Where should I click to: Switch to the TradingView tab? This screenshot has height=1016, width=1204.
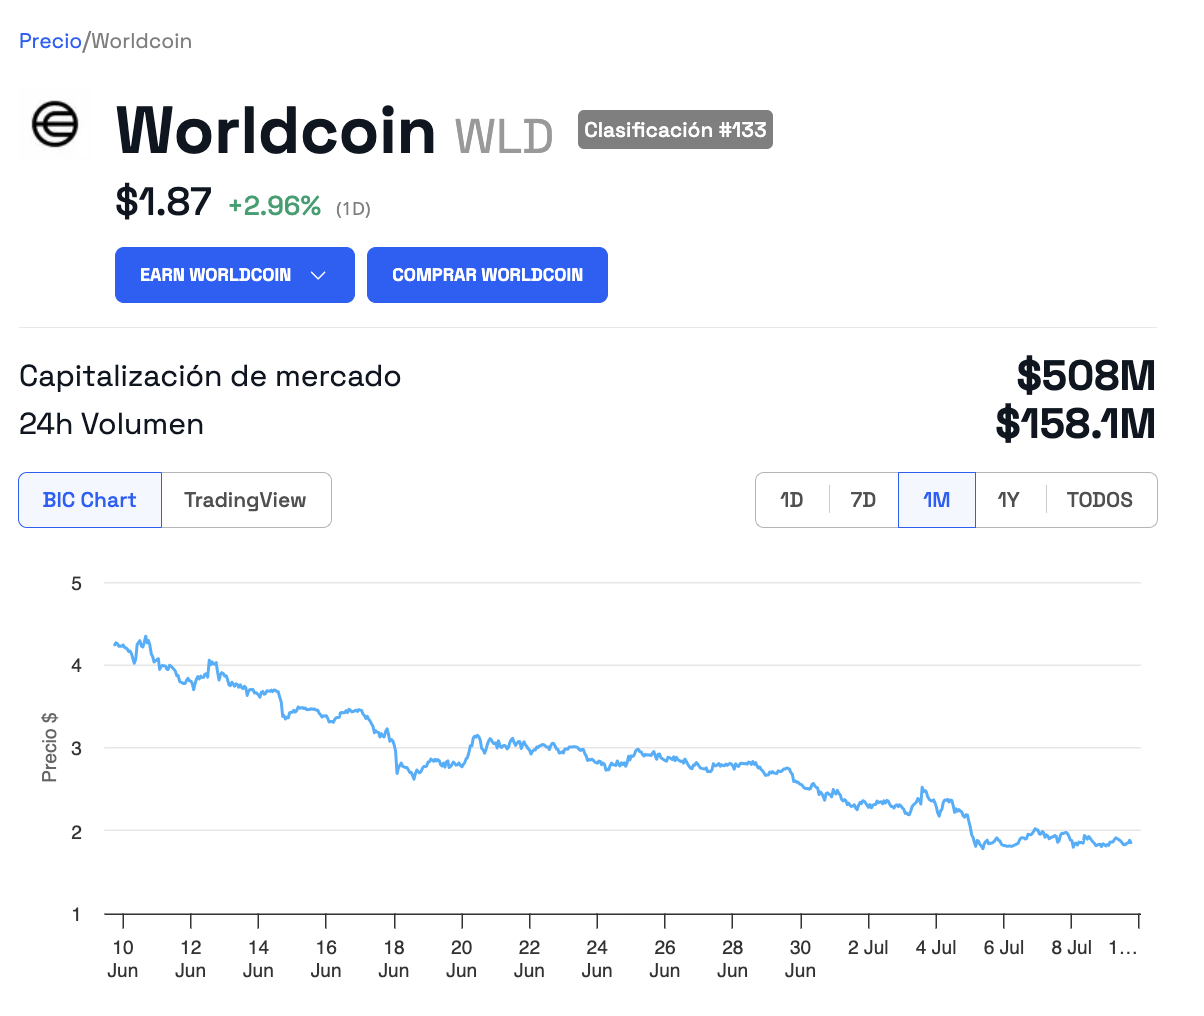245,500
